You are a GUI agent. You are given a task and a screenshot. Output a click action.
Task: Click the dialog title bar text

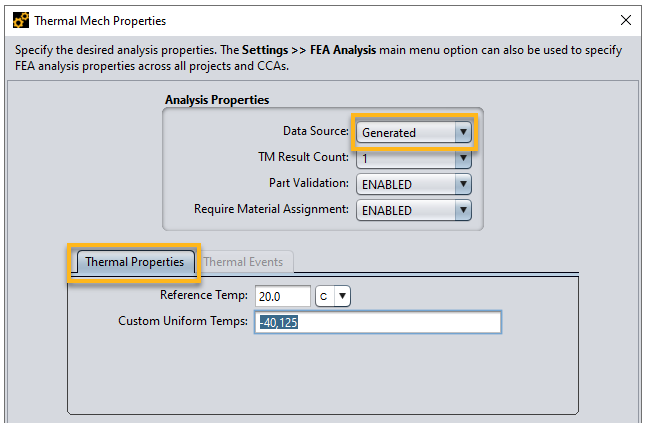[100, 20]
